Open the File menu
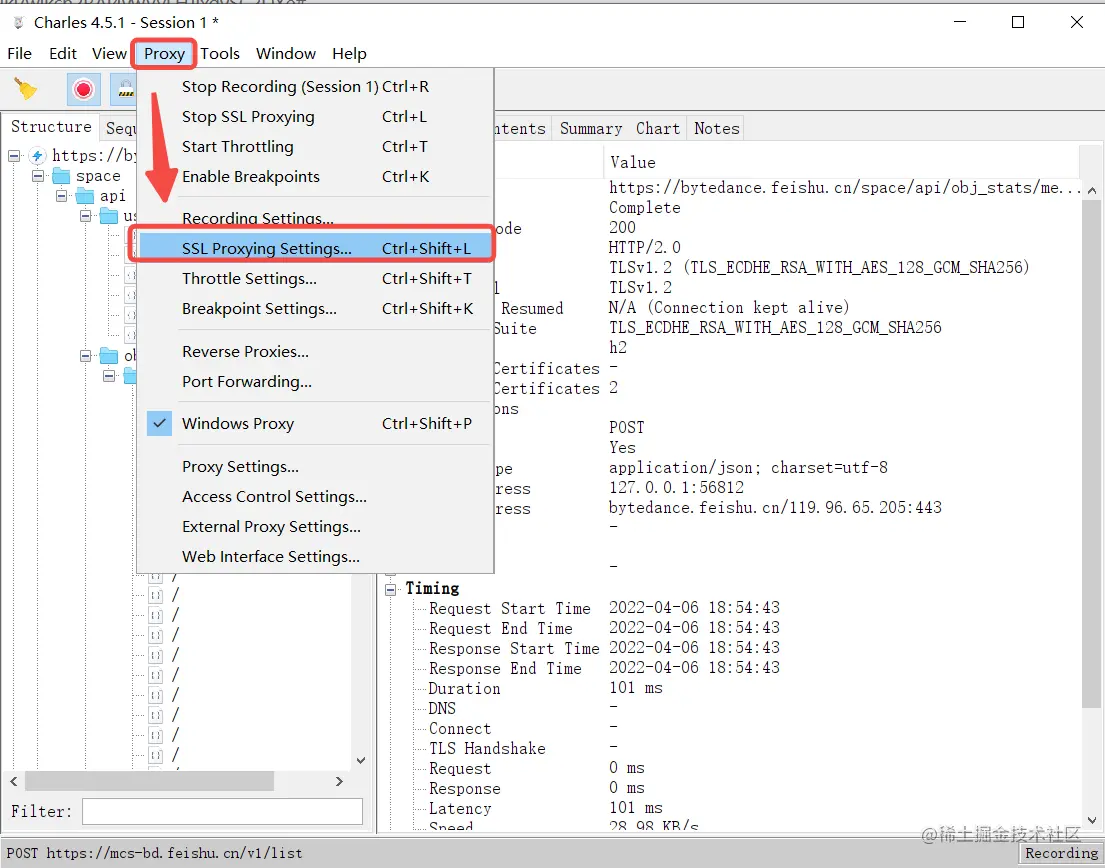The height and width of the screenshot is (868, 1105). [x=20, y=54]
